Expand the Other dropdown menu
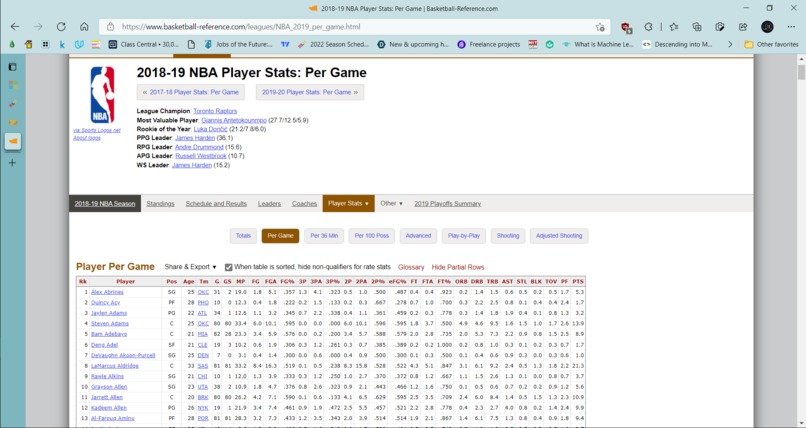Viewport: 806px width, 428px height. tap(391, 203)
